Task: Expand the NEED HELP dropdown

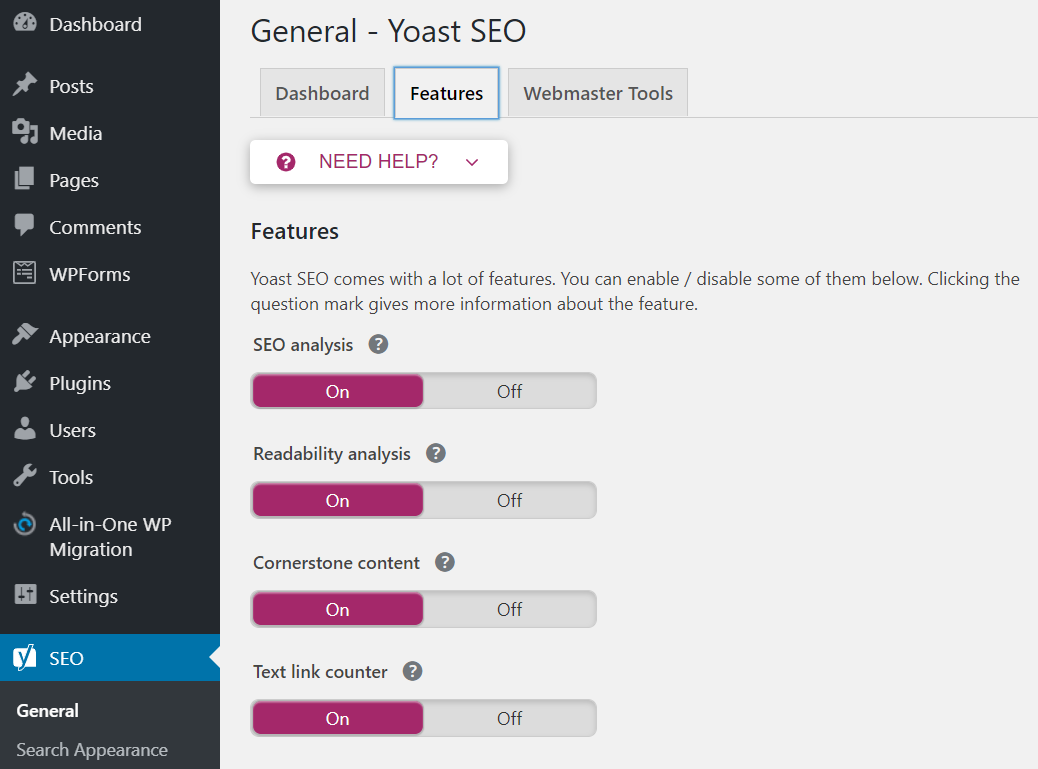Action: coord(378,161)
